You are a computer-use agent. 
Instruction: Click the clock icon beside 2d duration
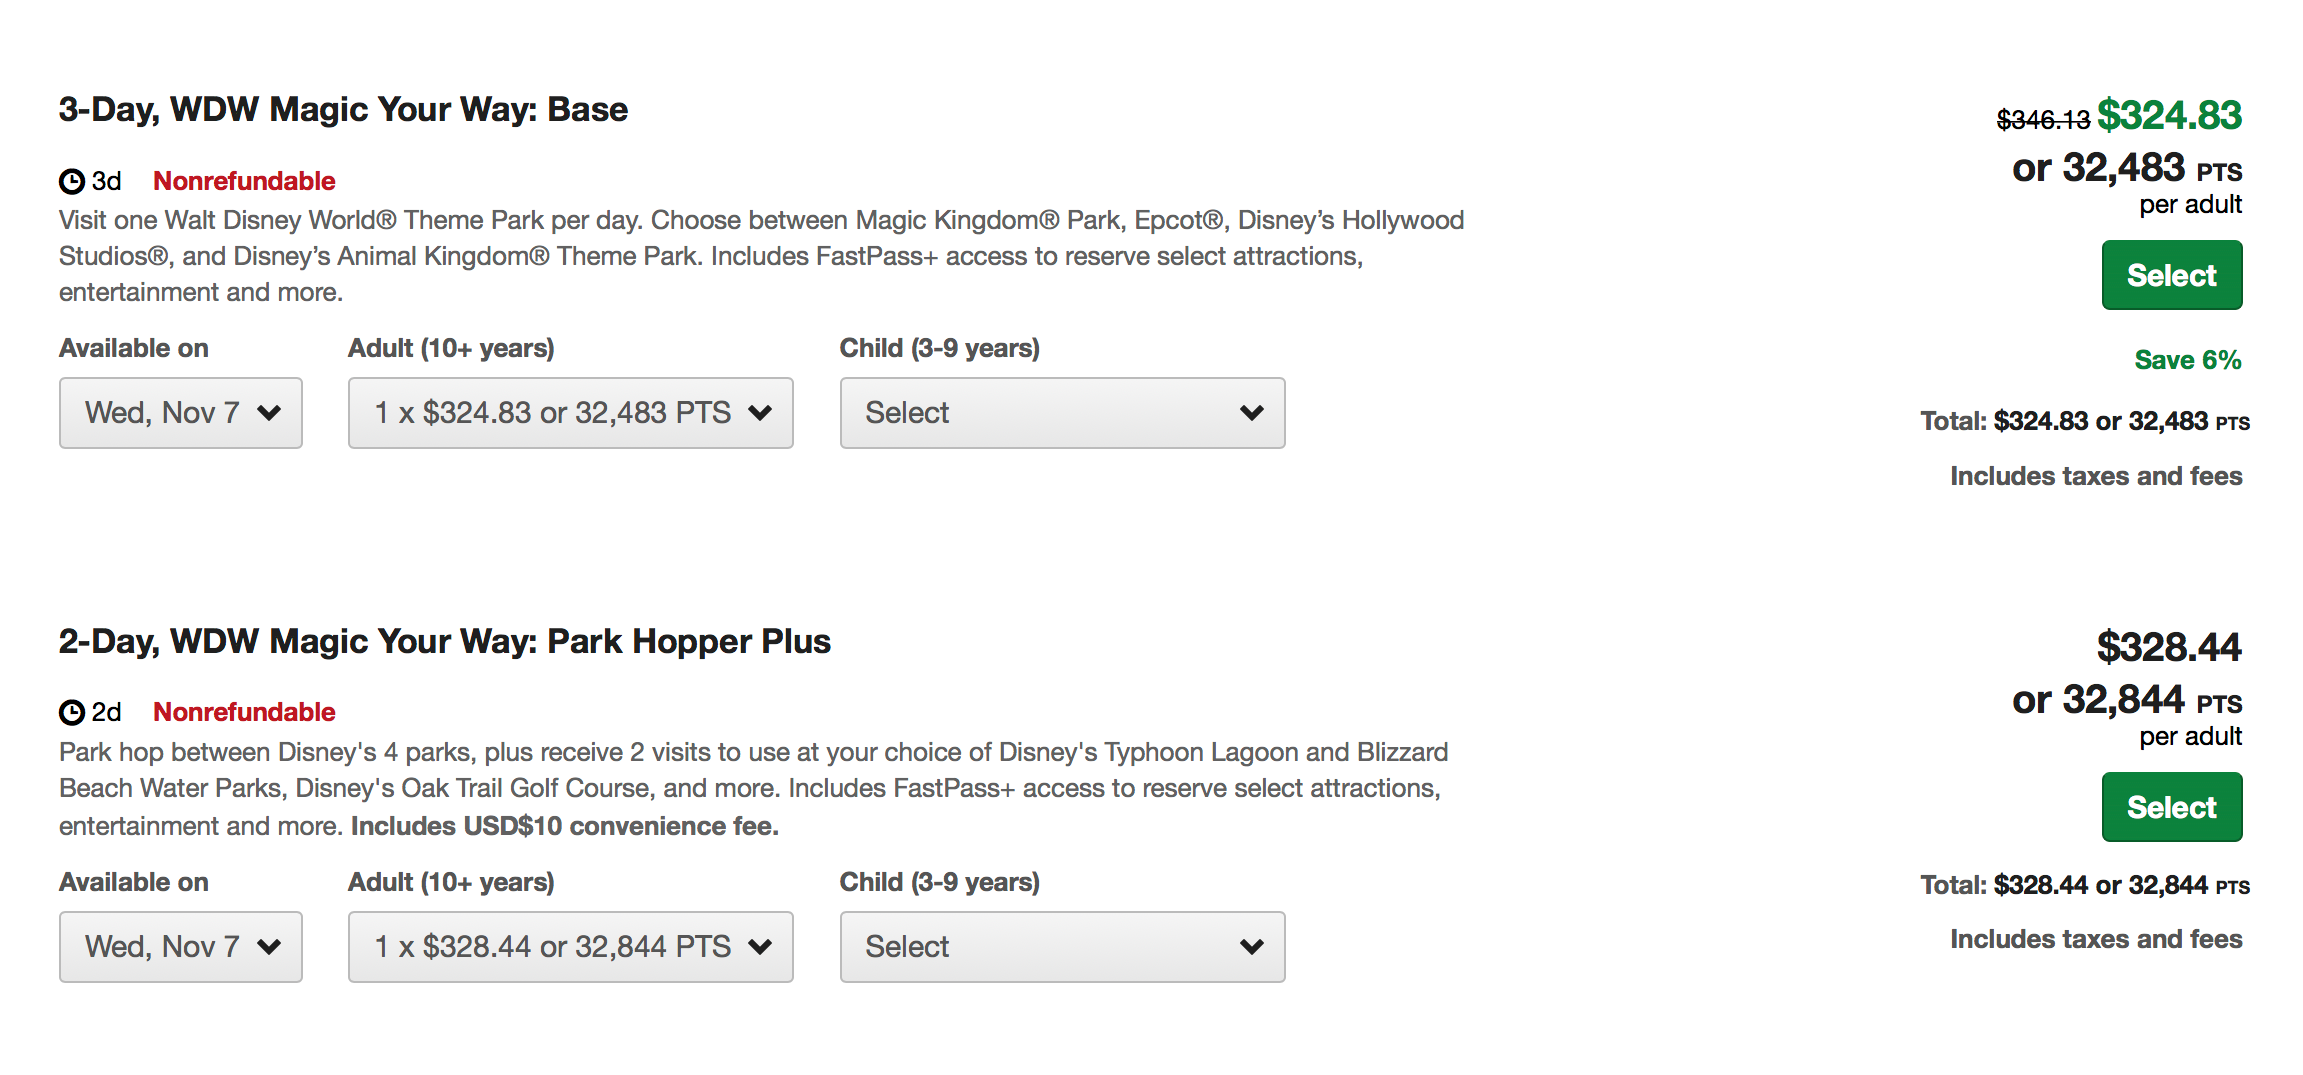72,712
